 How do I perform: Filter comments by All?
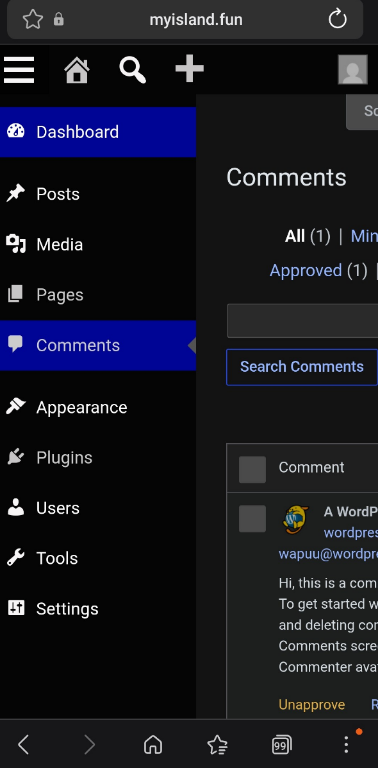click(x=295, y=237)
